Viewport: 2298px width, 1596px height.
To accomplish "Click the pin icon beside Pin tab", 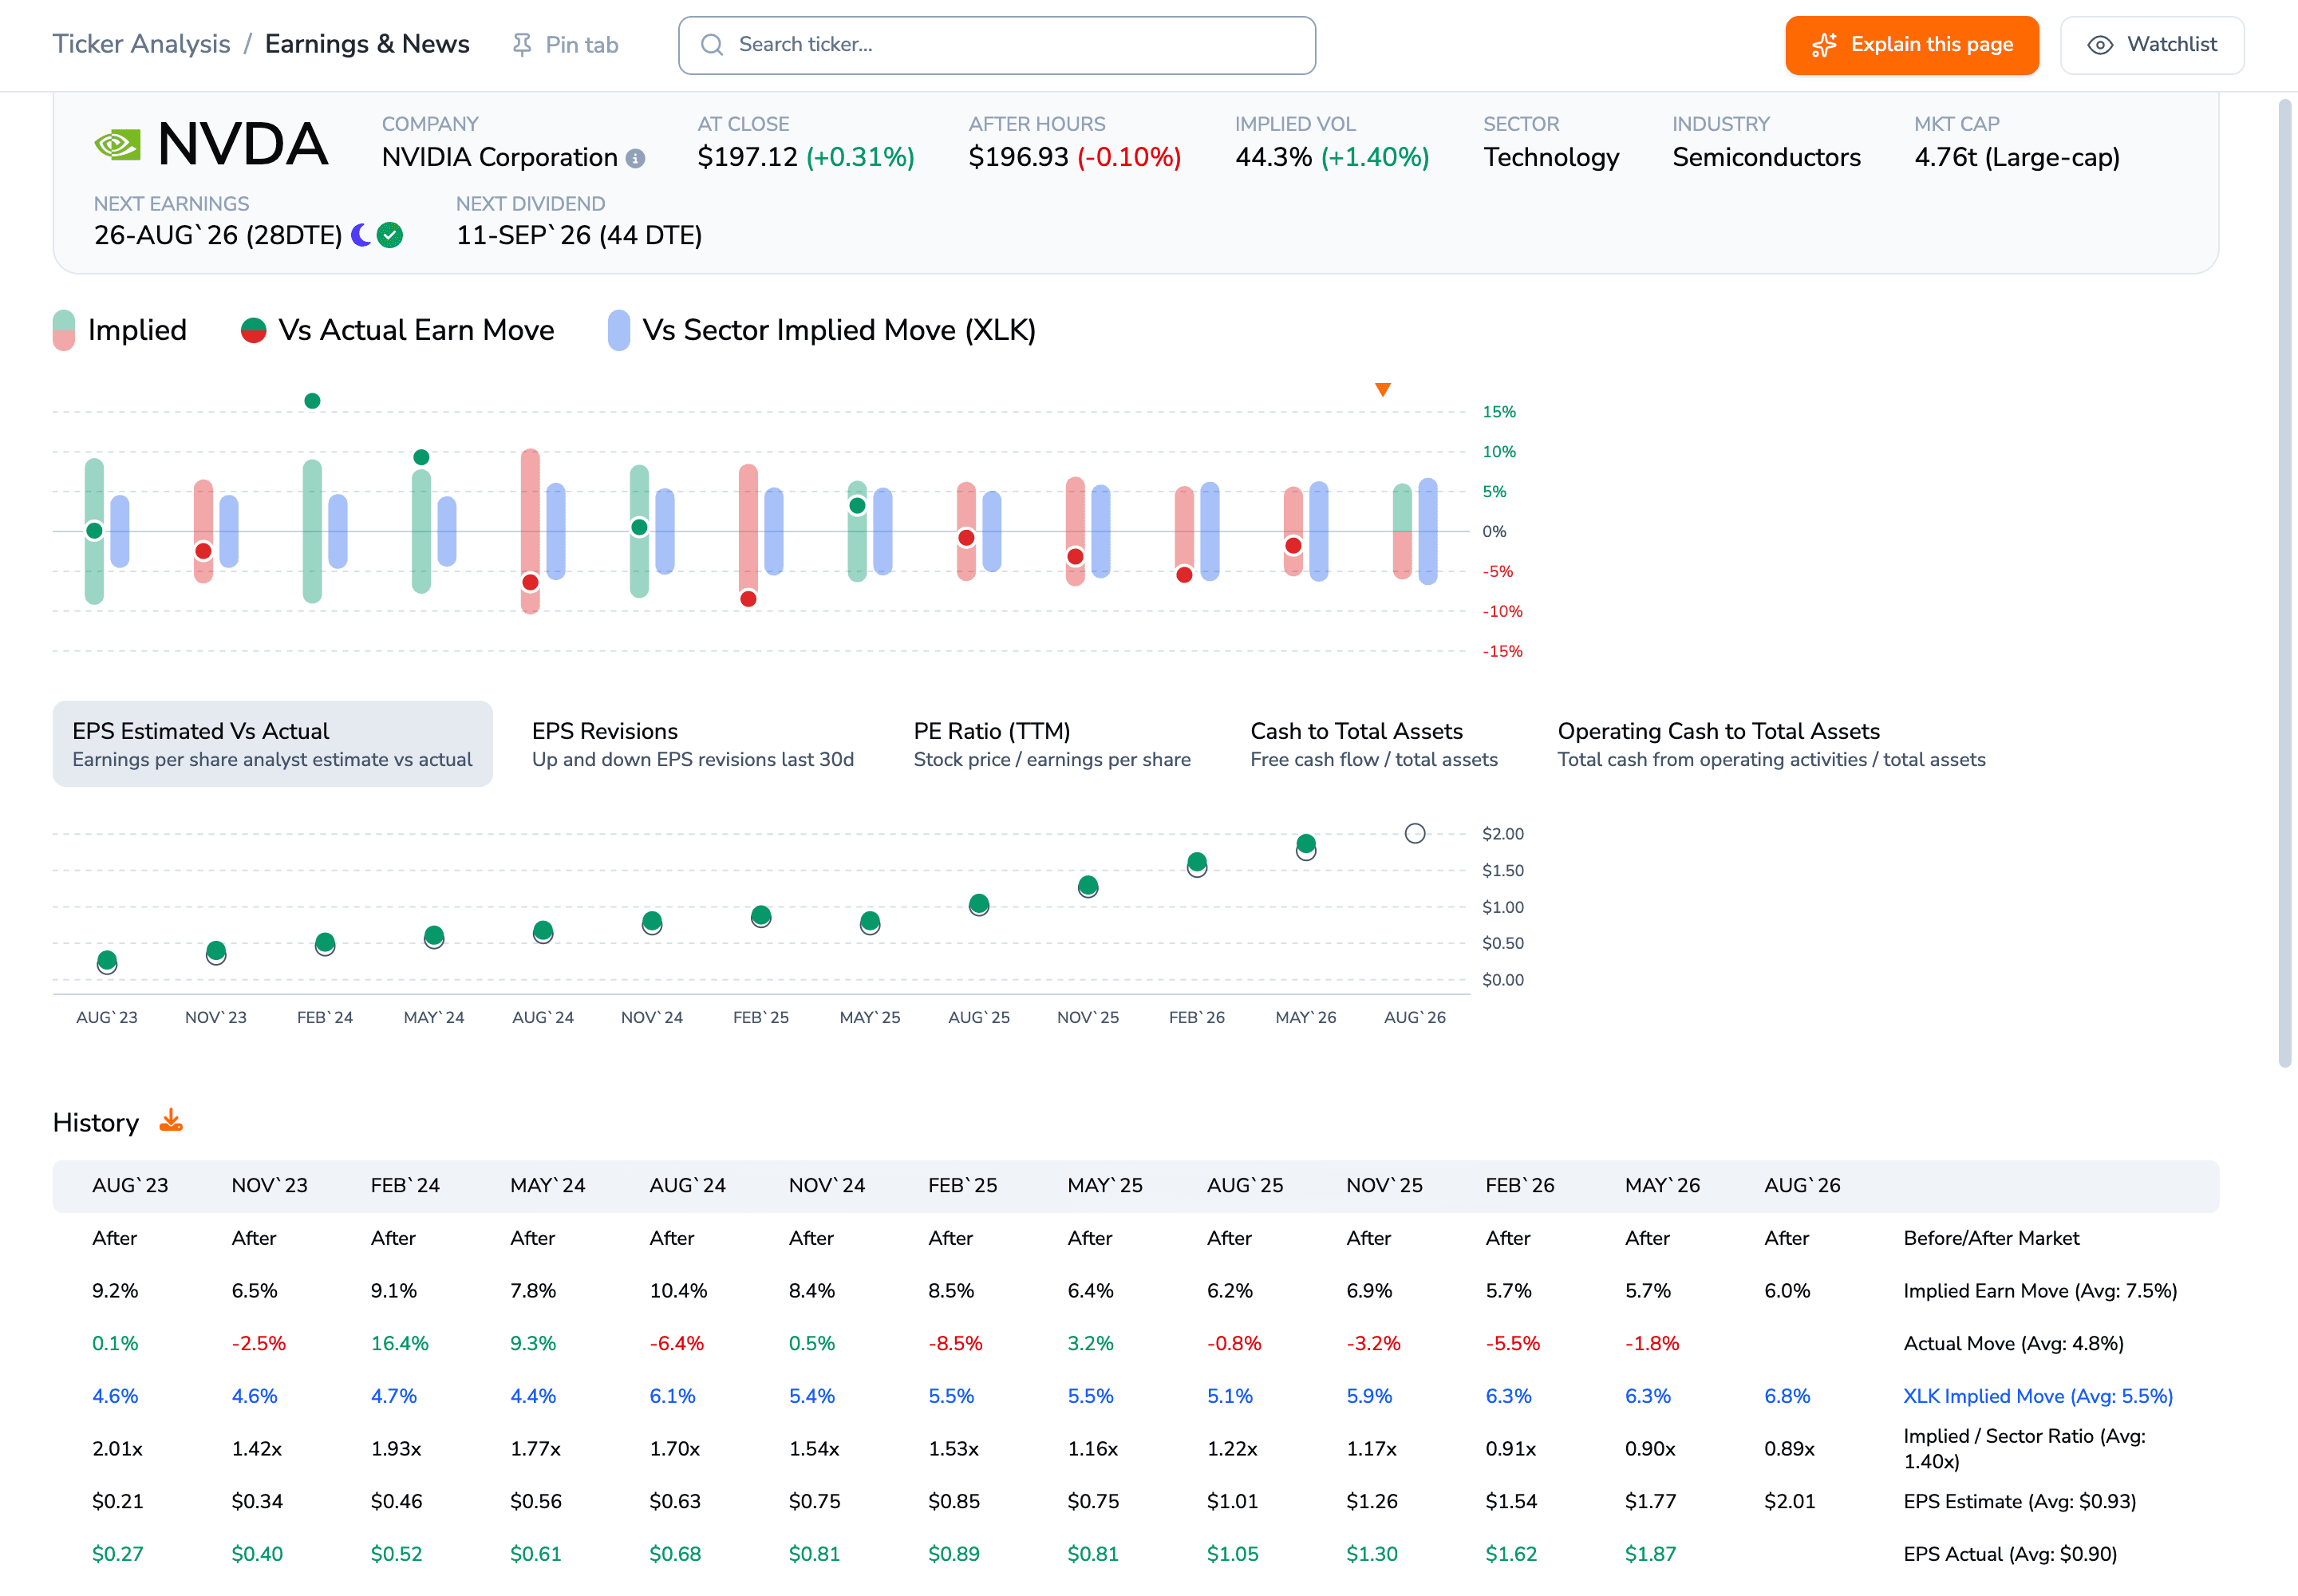I will [x=521, y=45].
